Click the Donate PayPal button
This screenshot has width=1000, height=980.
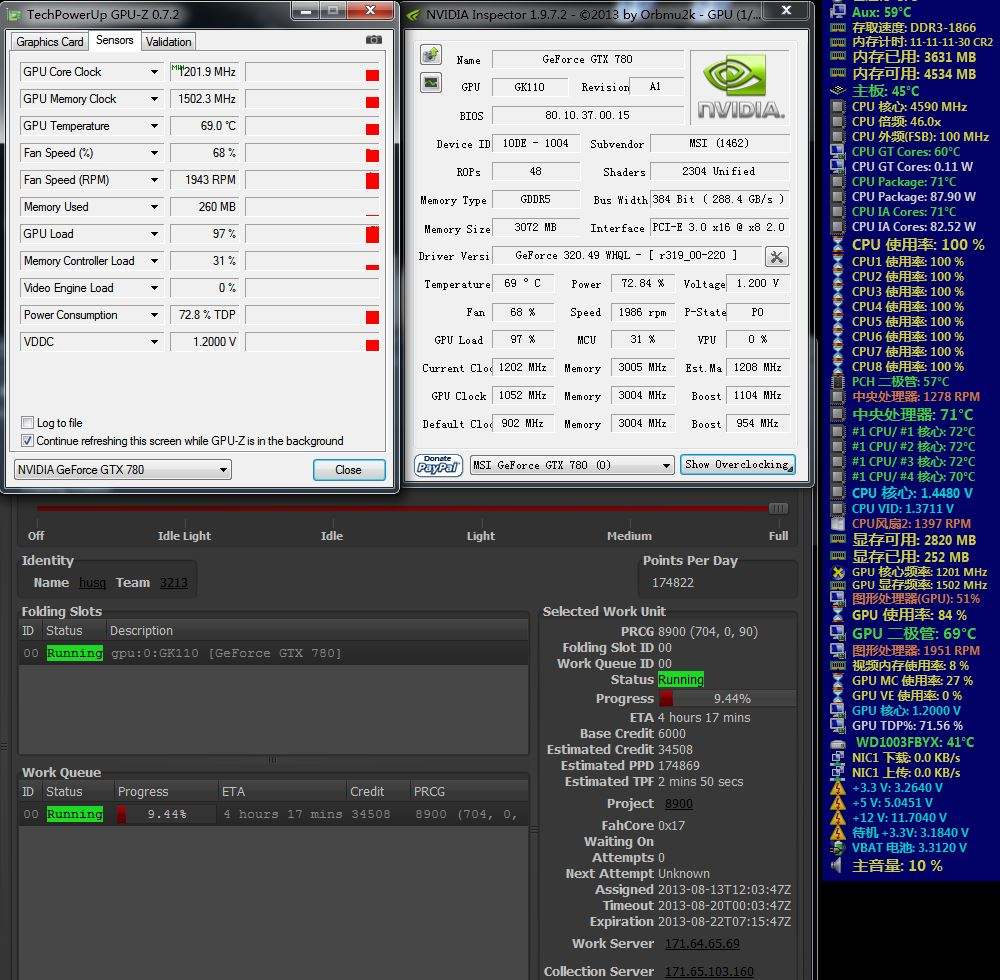[438, 465]
